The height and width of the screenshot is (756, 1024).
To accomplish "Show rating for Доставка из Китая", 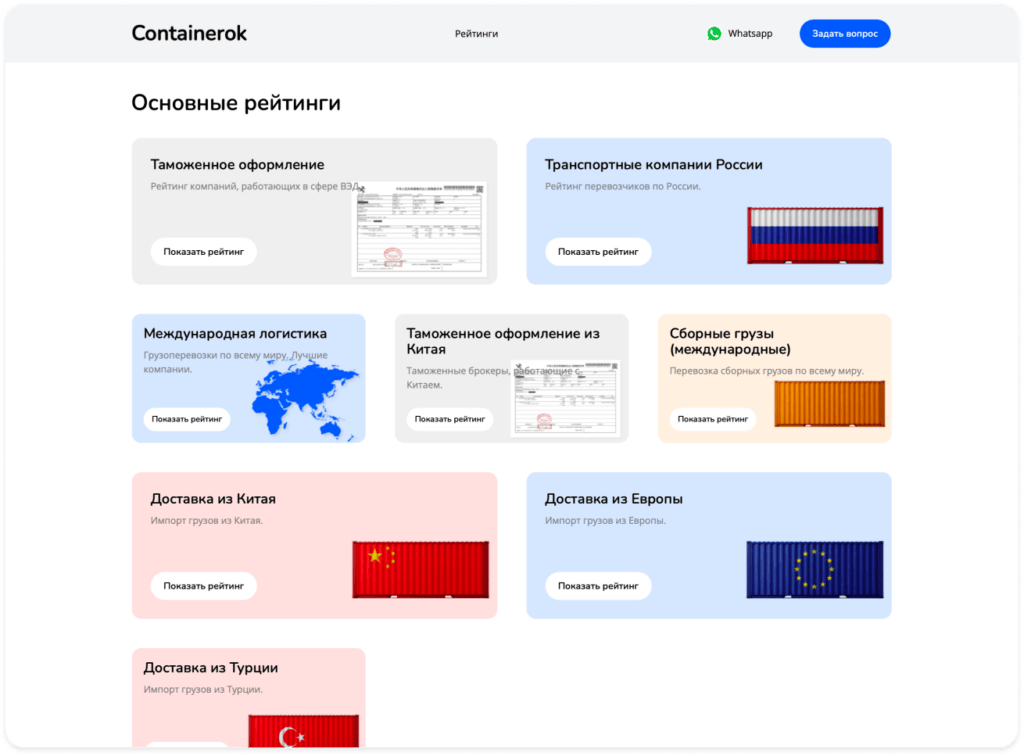I will coord(203,585).
